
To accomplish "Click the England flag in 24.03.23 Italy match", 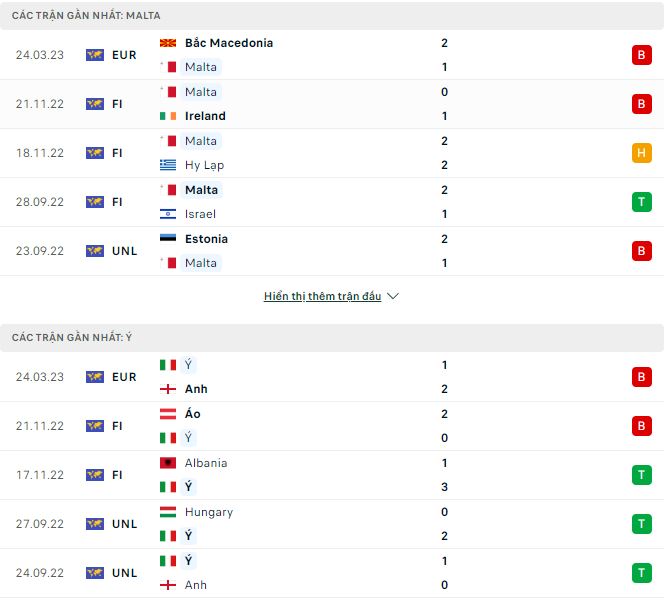I will [x=168, y=389].
